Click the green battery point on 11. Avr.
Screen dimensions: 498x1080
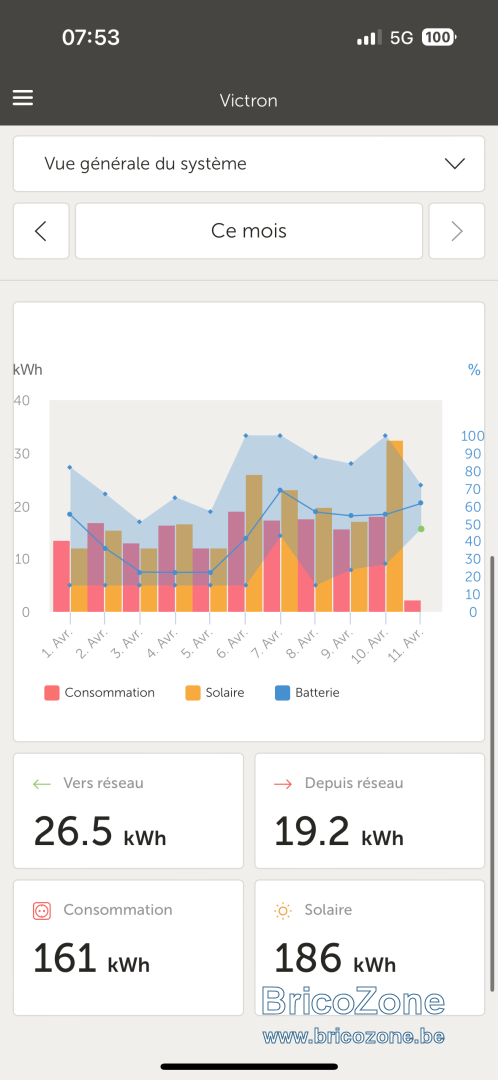(421, 529)
